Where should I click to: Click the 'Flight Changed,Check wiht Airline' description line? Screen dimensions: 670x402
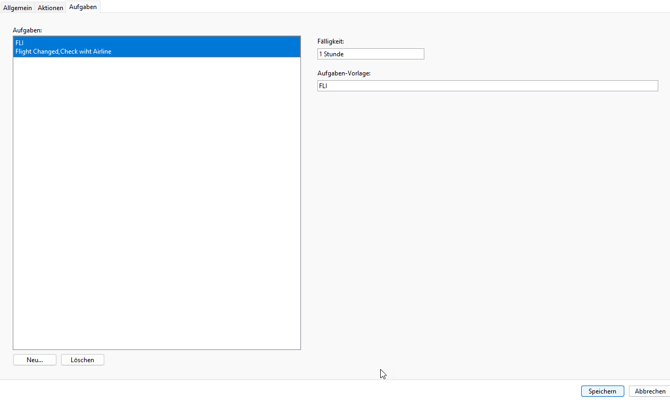(x=64, y=52)
